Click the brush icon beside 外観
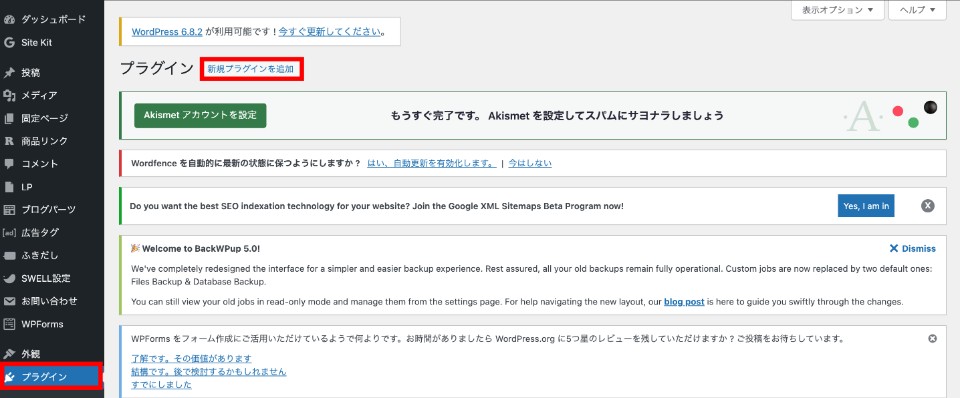Viewport: 960px width, 398px height. (x=9, y=354)
